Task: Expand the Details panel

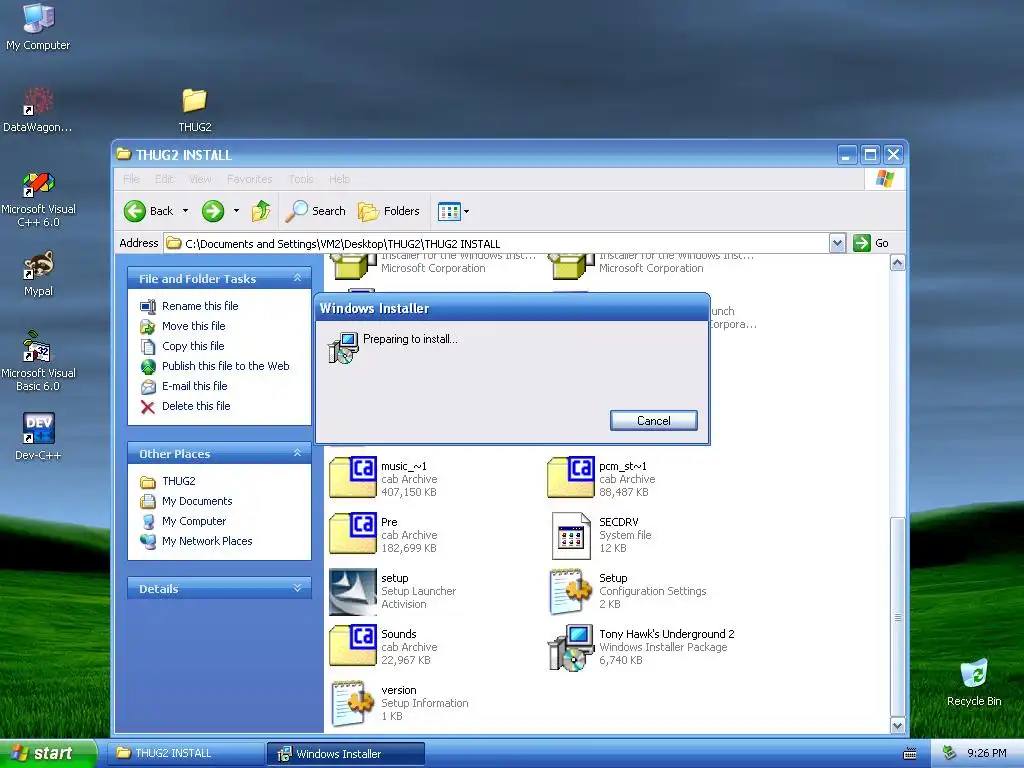Action: (297, 588)
